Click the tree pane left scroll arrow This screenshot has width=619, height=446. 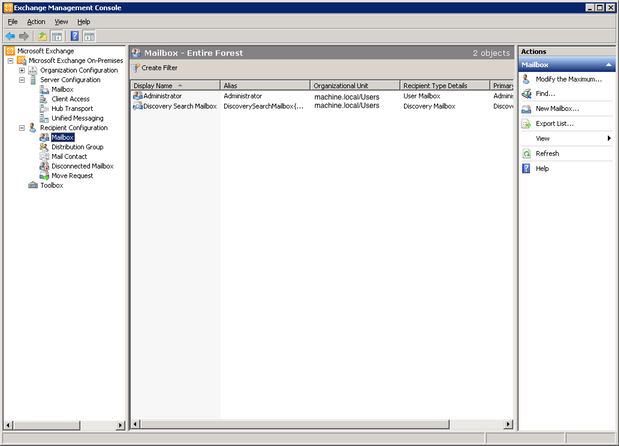(8, 425)
